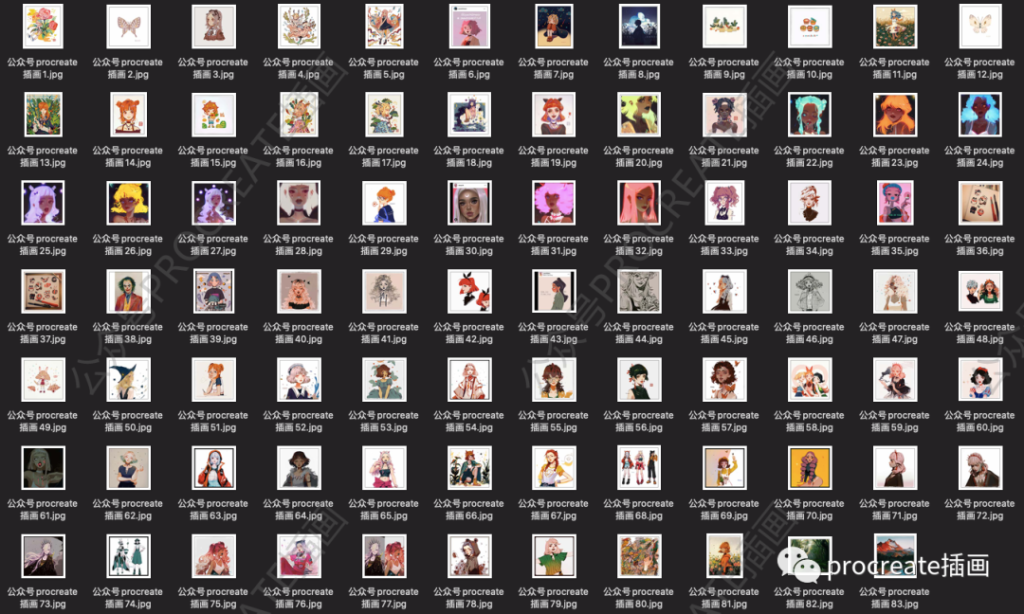Select the 插画 70.jpg yellow background portrait

[809, 467]
